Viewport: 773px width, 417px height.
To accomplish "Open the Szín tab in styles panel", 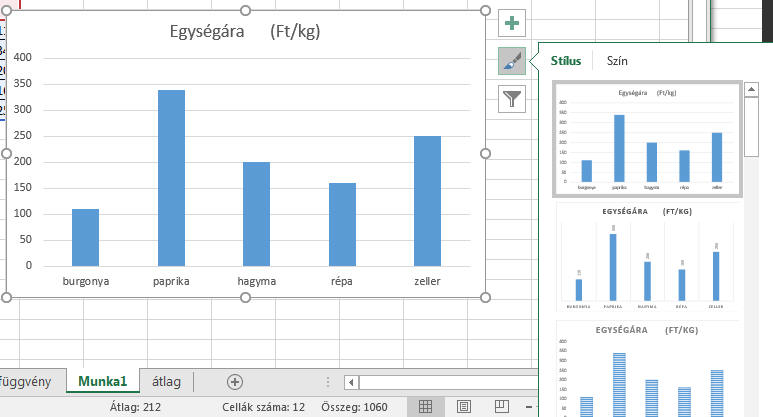I will (x=618, y=61).
